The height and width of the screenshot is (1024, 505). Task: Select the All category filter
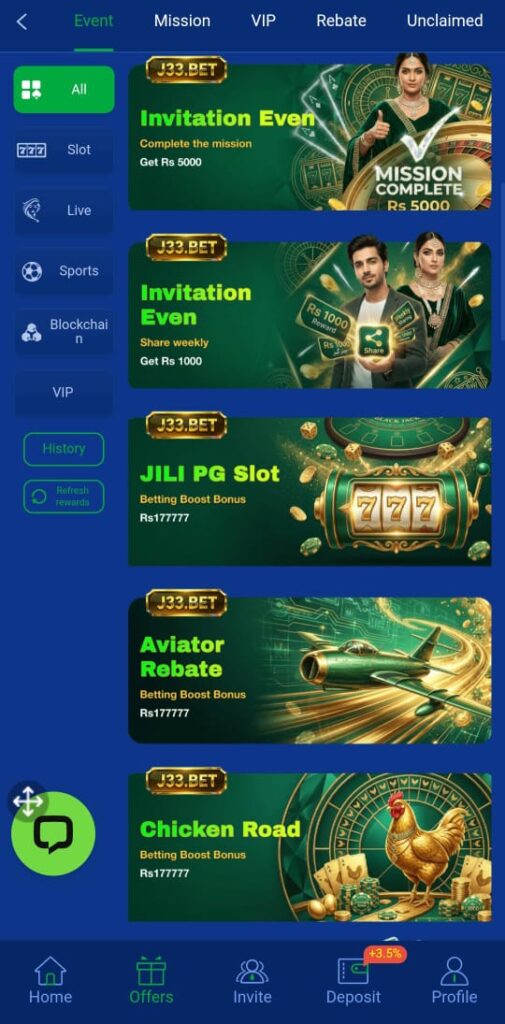coord(64,89)
